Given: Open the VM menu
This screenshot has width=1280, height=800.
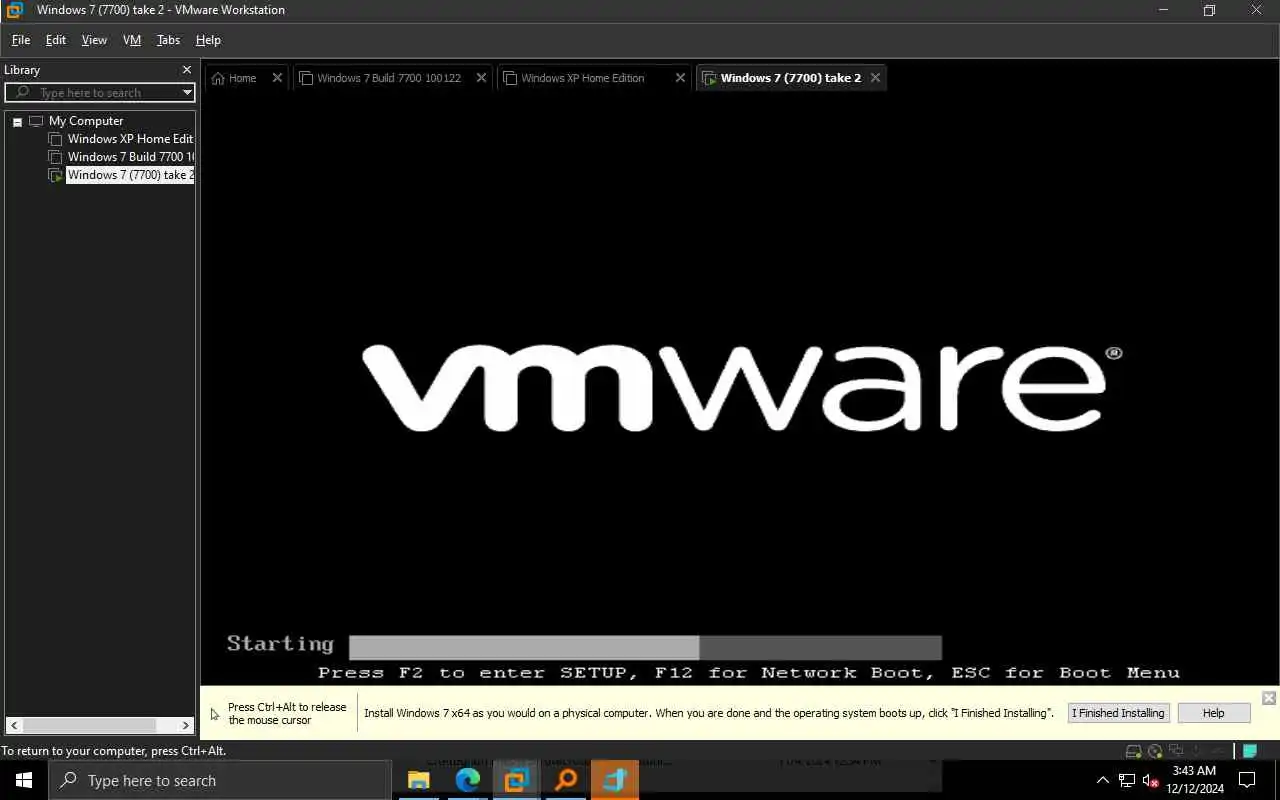Looking at the screenshot, I should click(132, 40).
